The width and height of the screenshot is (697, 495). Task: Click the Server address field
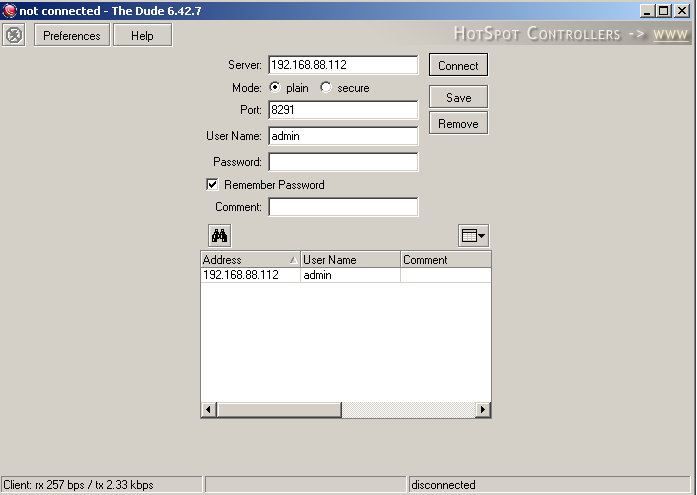[x=343, y=65]
